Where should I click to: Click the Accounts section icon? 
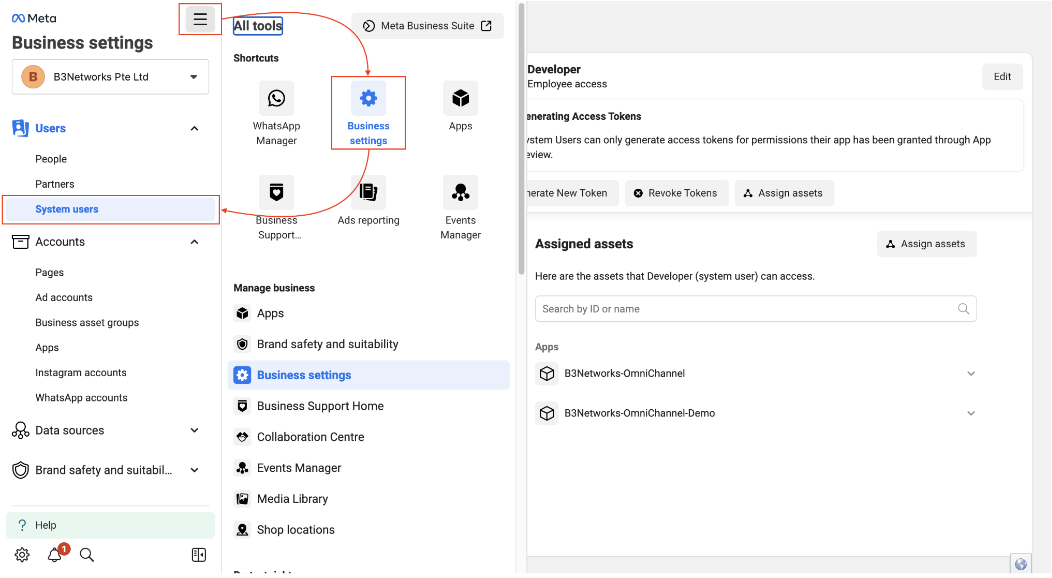click(21, 242)
